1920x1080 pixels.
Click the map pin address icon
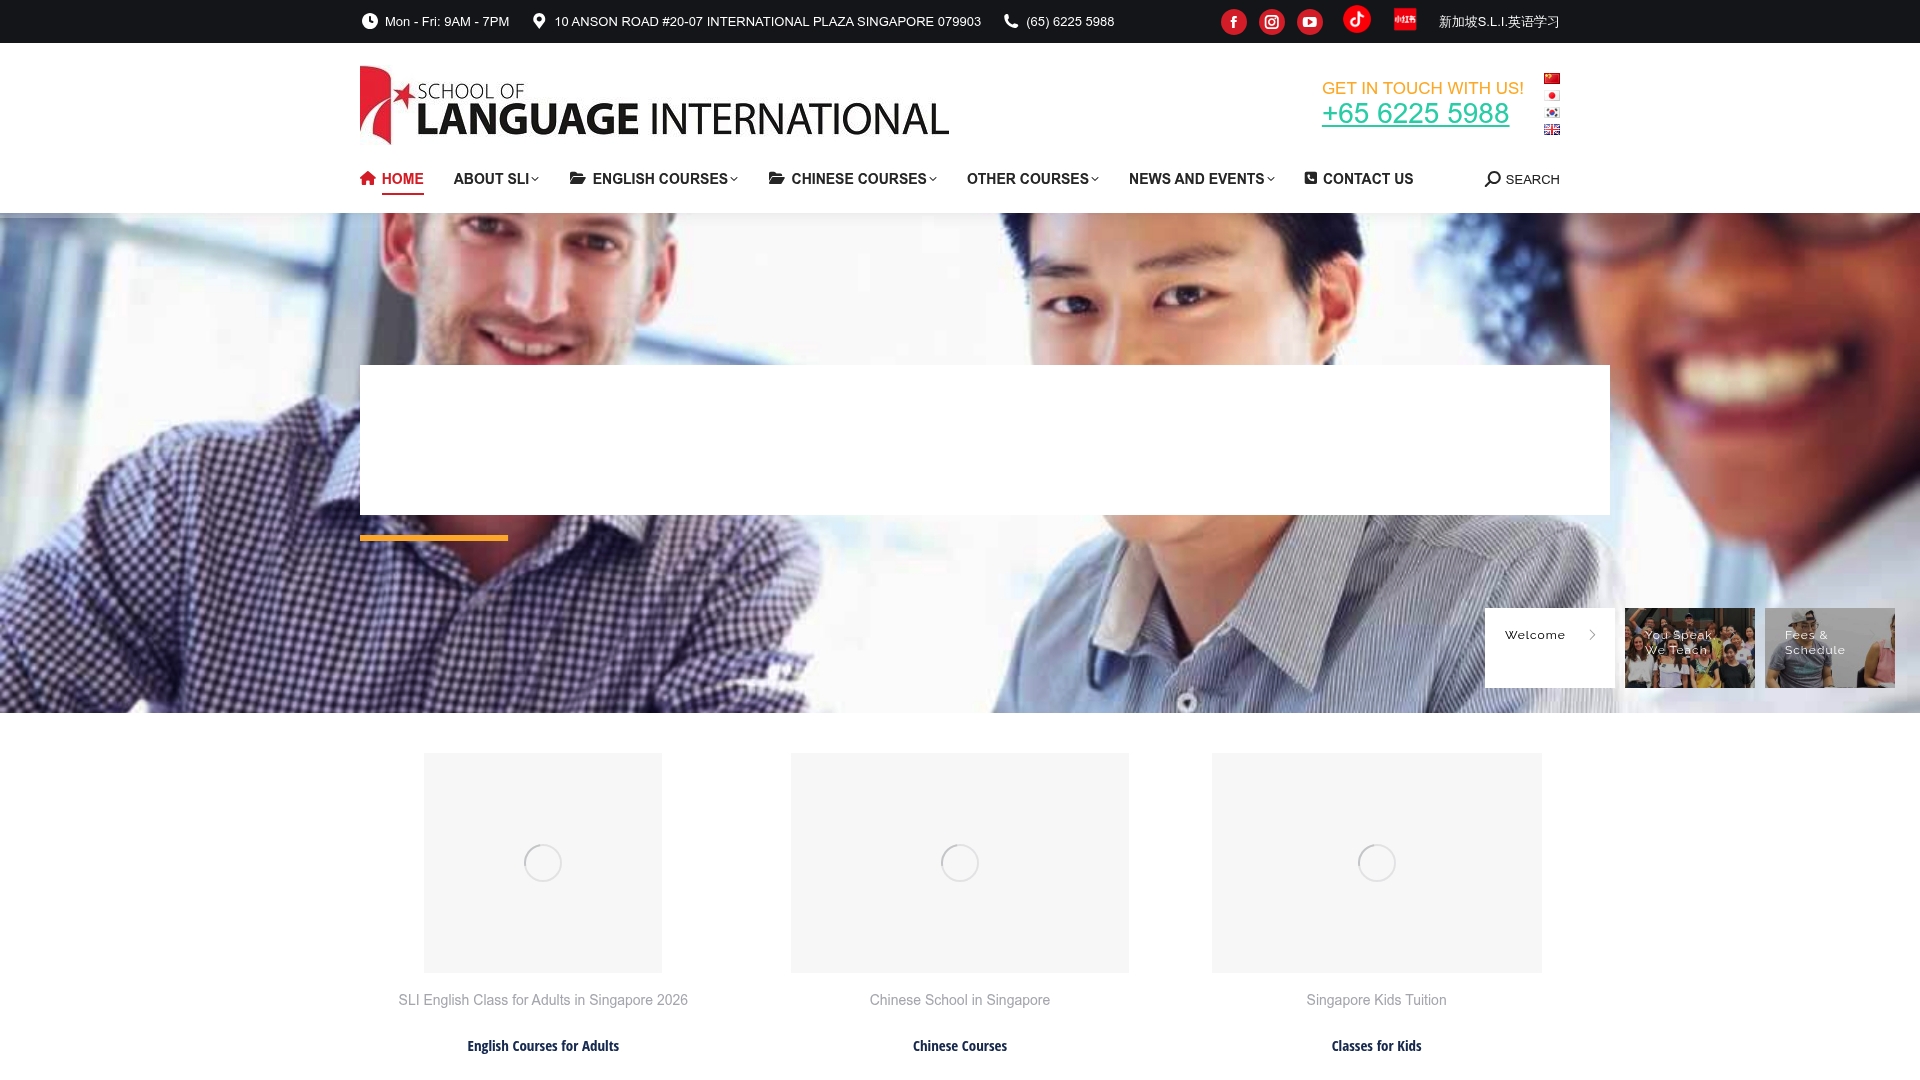coord(539,21)
